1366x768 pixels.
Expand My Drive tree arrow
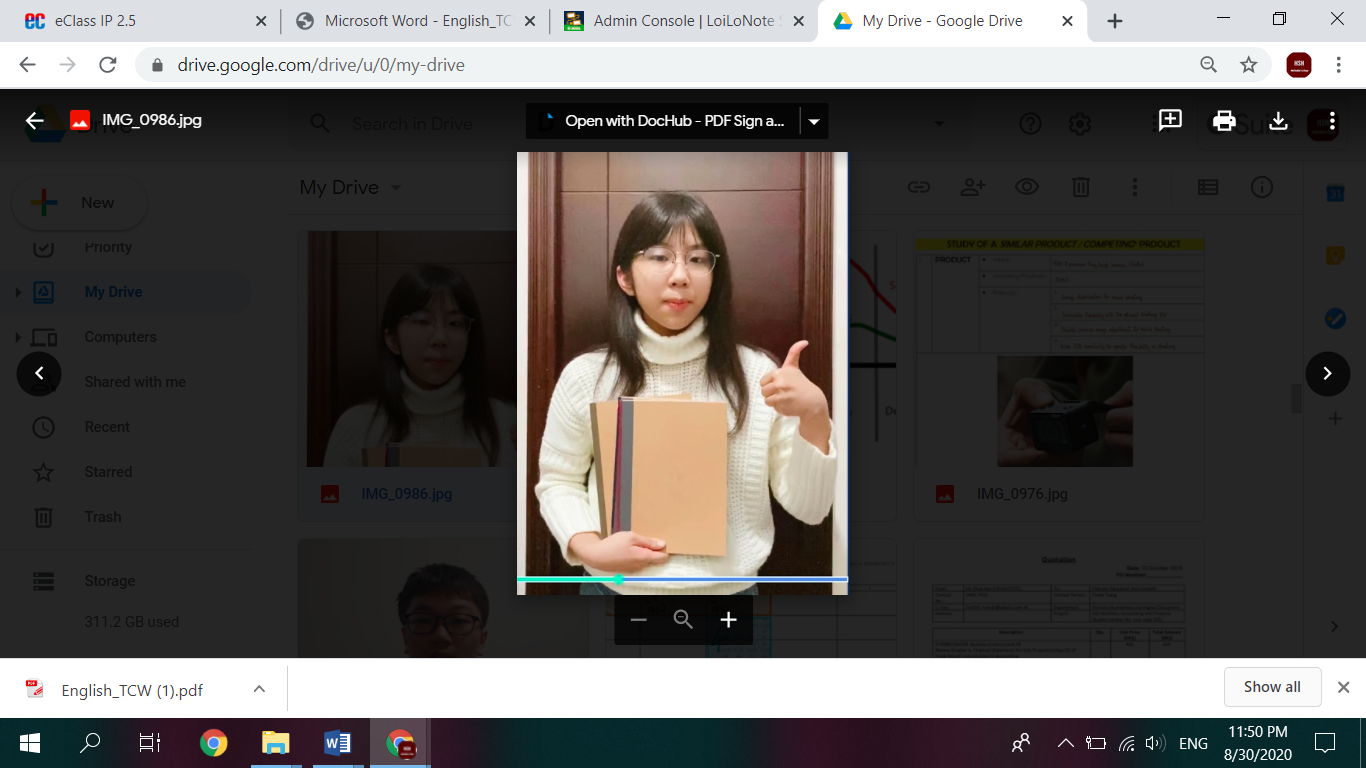[x=17, y=292]
